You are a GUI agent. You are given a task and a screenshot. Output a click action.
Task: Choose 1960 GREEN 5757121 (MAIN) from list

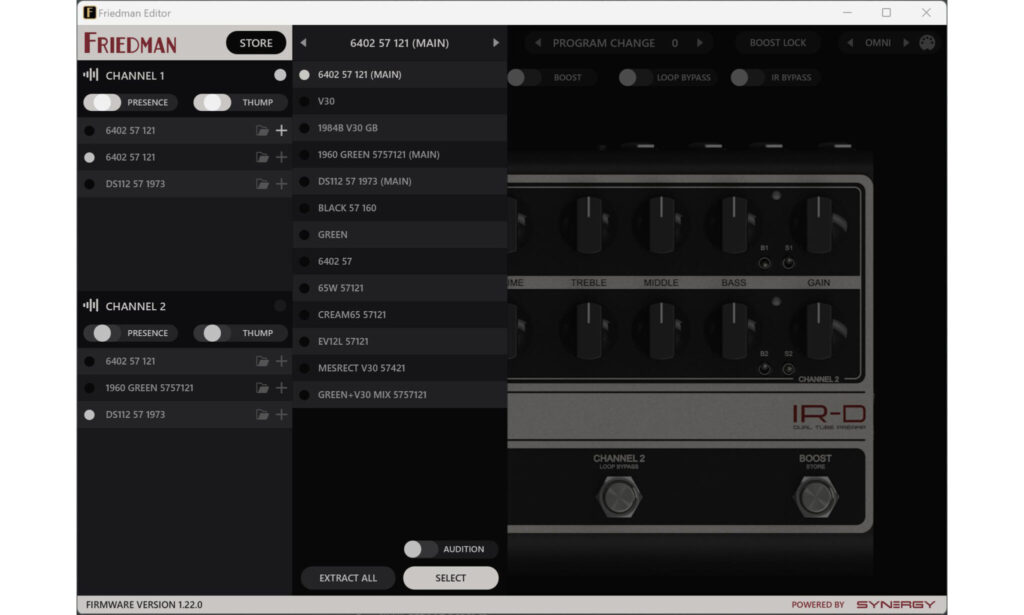(x=400, y=155)
